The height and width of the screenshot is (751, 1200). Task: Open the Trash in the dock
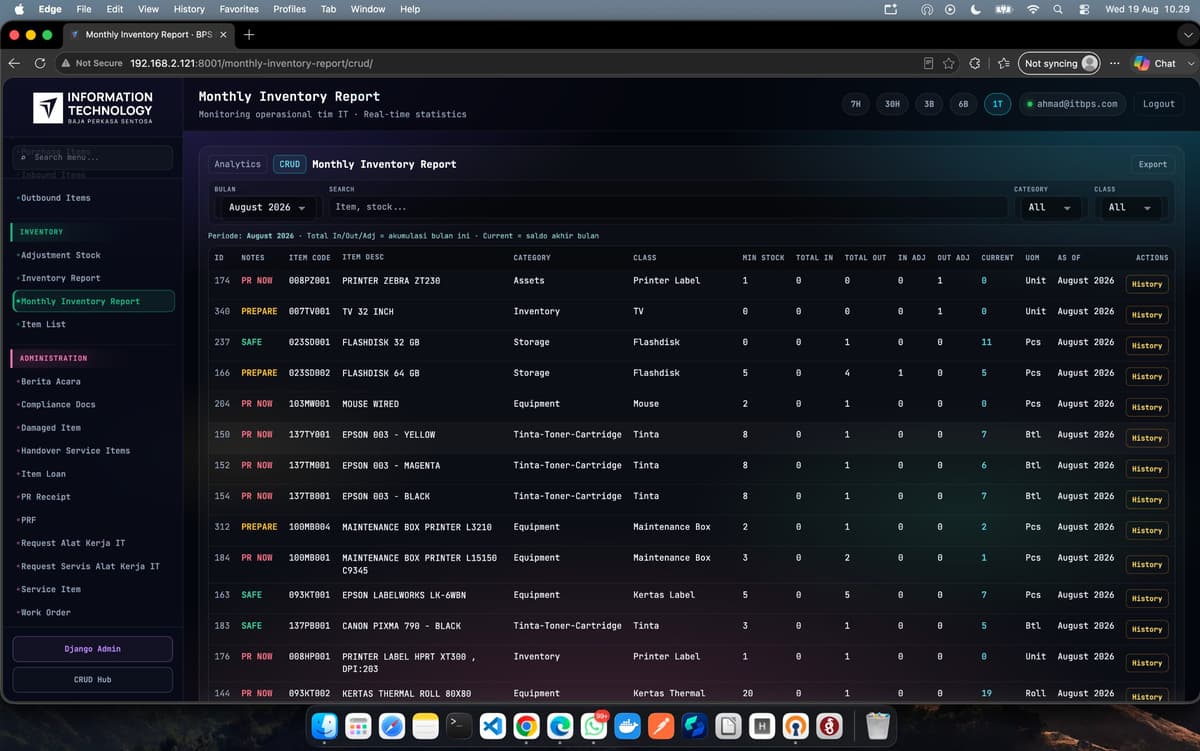[877, 727]
